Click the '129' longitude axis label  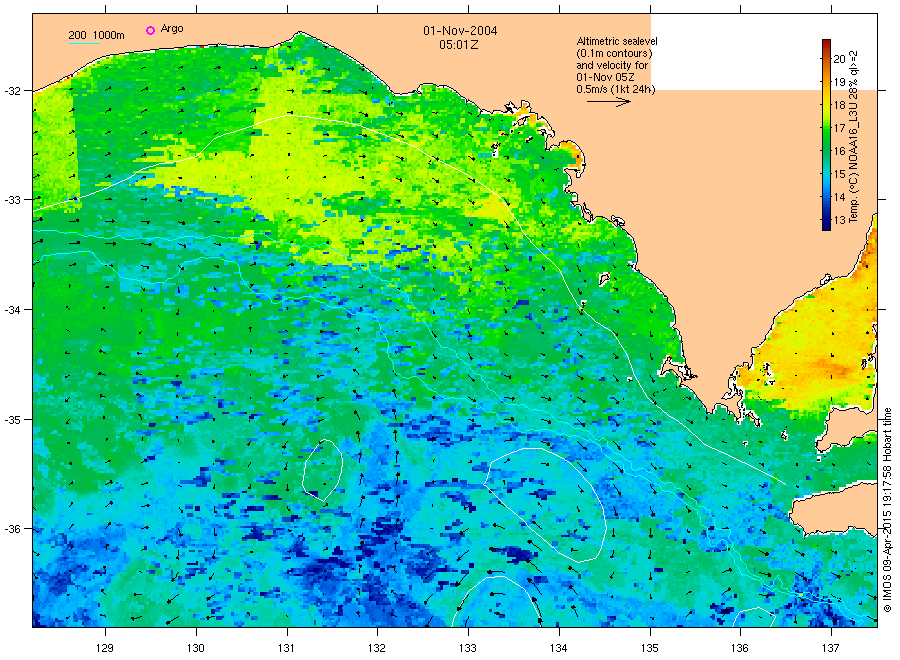point(105,648)
